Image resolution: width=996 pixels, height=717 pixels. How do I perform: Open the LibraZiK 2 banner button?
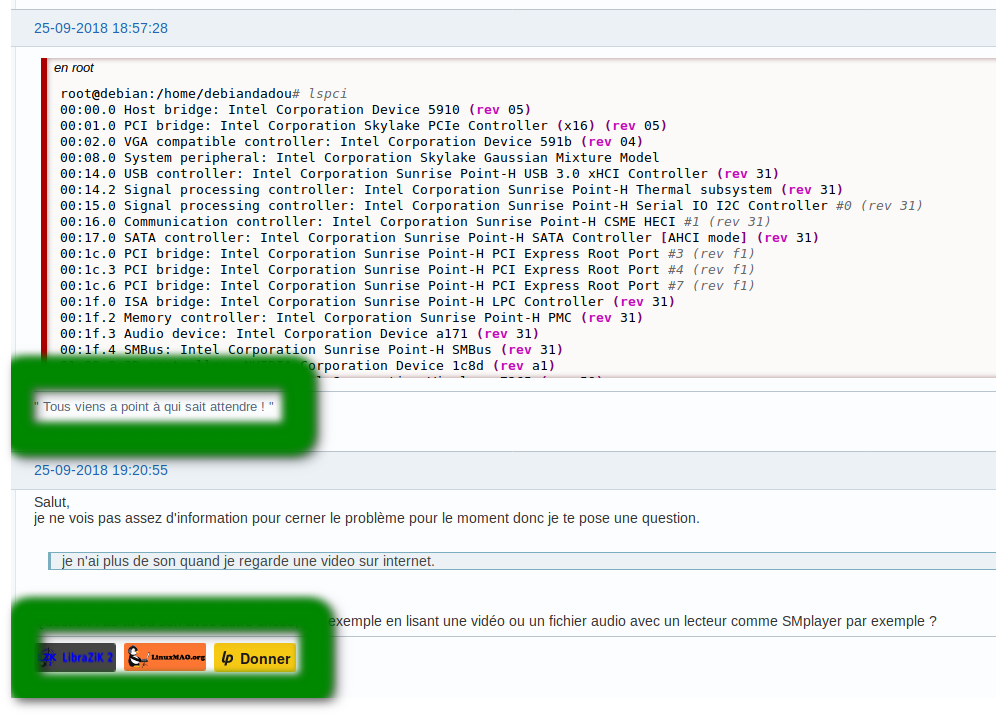pos(76,657)
